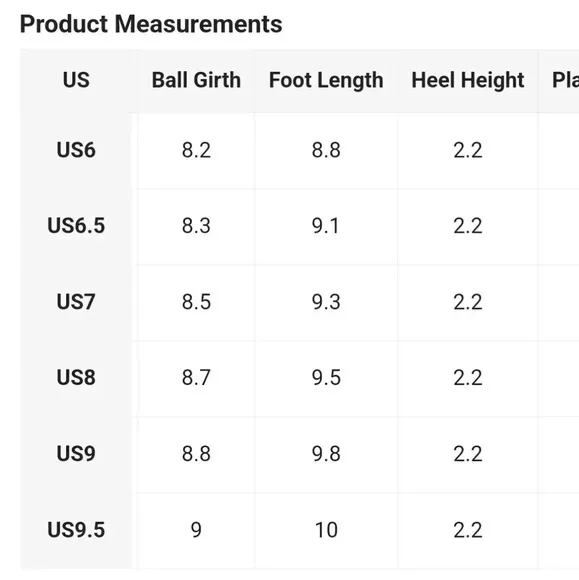Click the Heel Height column header
The height and width of the screenshot is (580, 579).
point(468,80)
